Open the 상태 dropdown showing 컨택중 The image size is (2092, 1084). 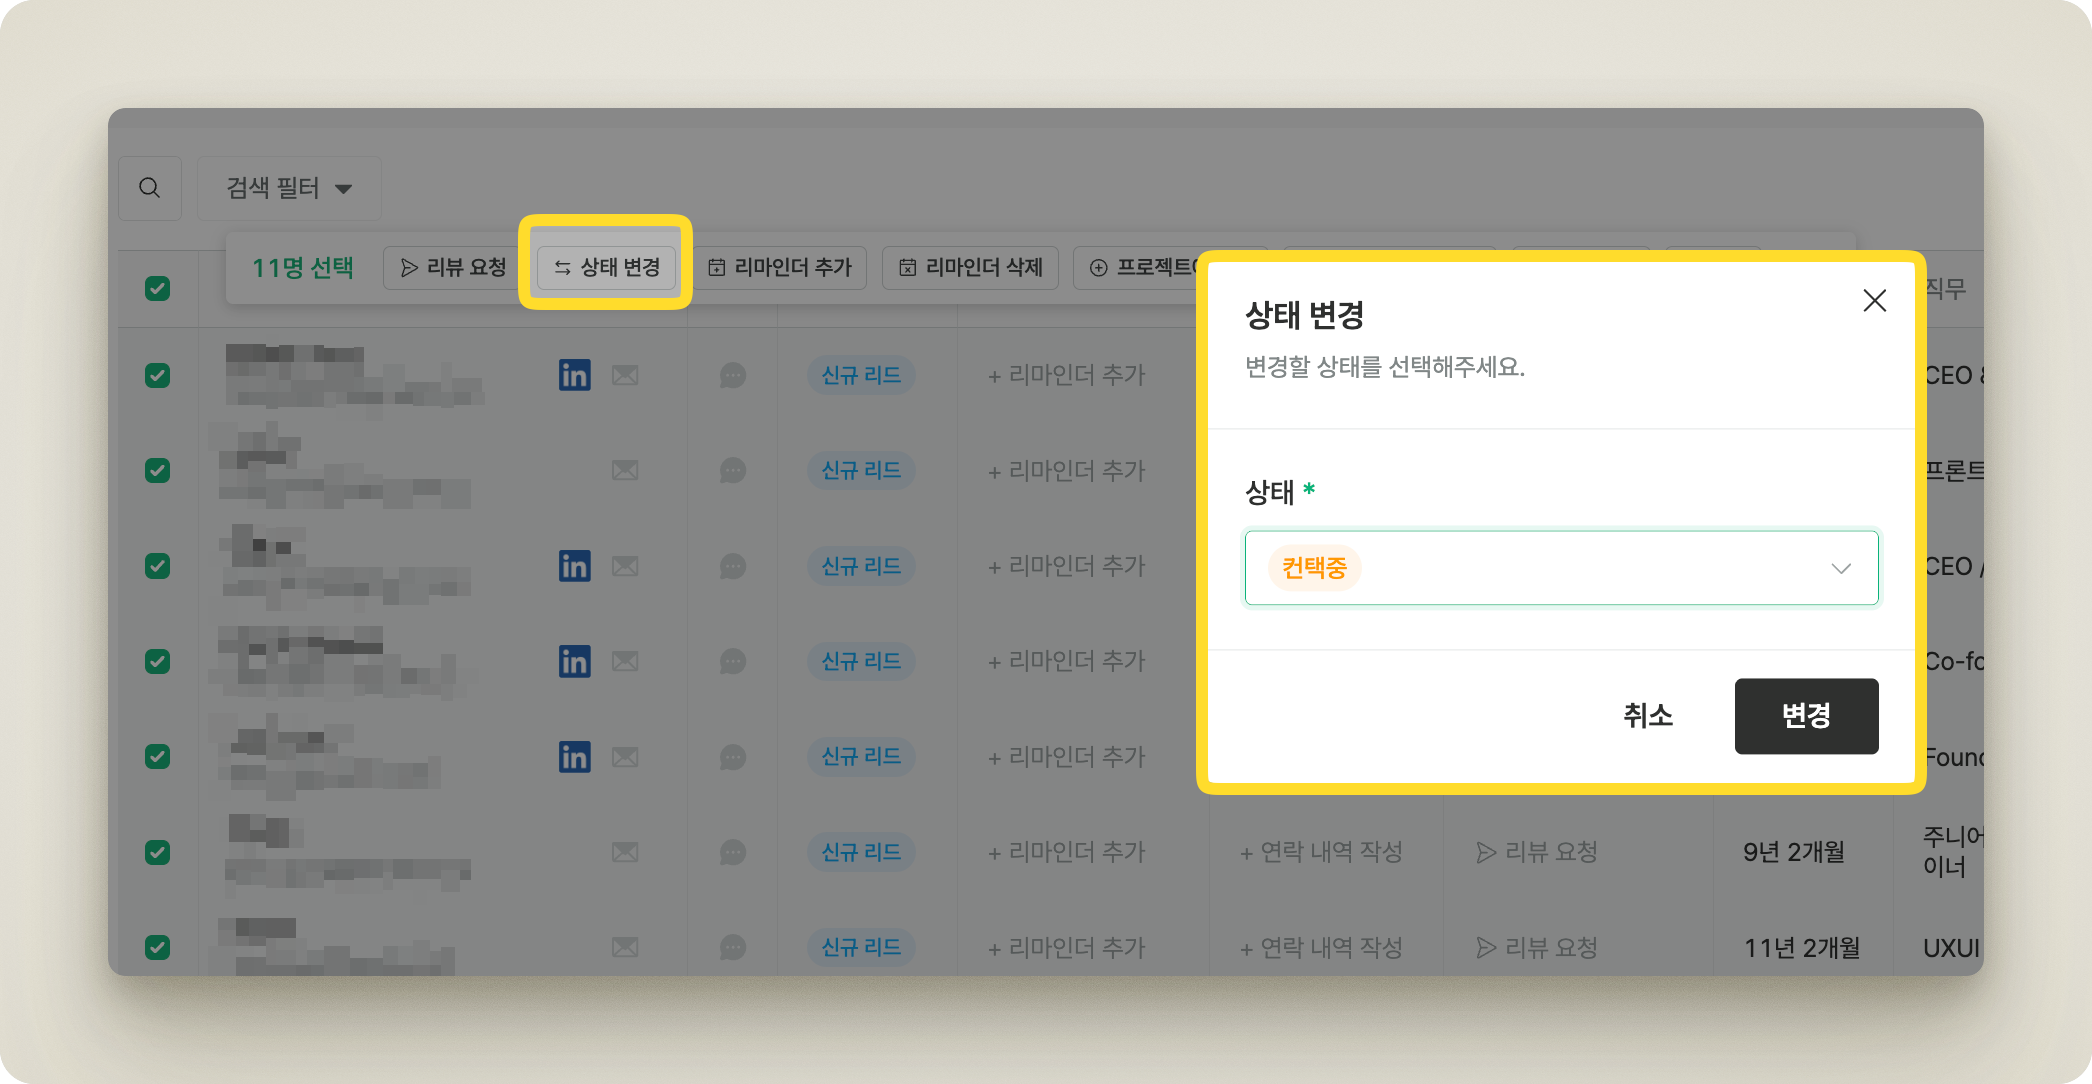1540,568
